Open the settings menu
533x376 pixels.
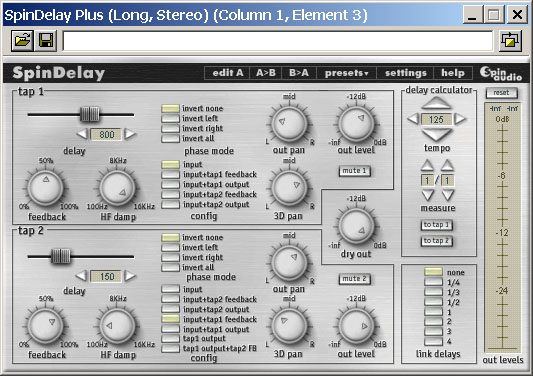pos(405,73)
